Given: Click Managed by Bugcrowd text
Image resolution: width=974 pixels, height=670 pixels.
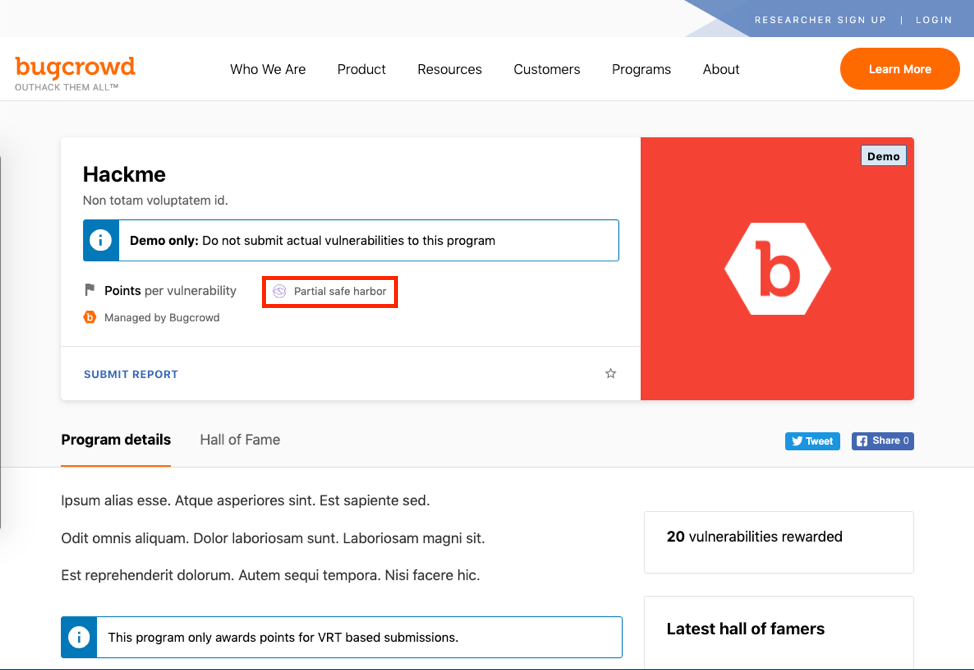Looking at the screenshot, I should 162,317.
